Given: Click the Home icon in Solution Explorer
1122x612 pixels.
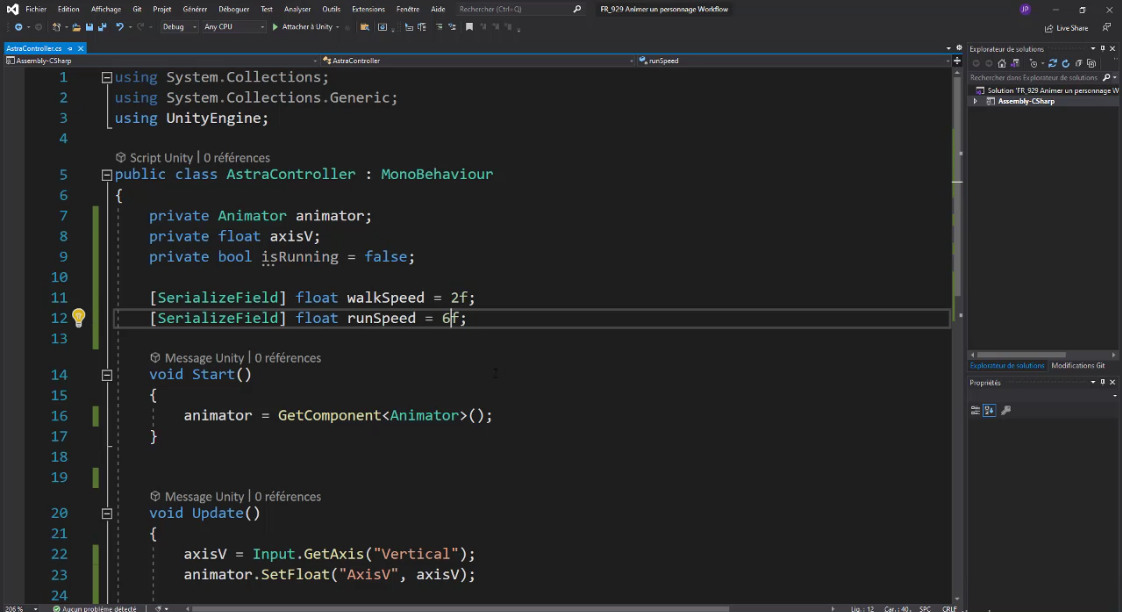Looking at the screenshot, I should pyautogui.click(x=1001, y=63).
